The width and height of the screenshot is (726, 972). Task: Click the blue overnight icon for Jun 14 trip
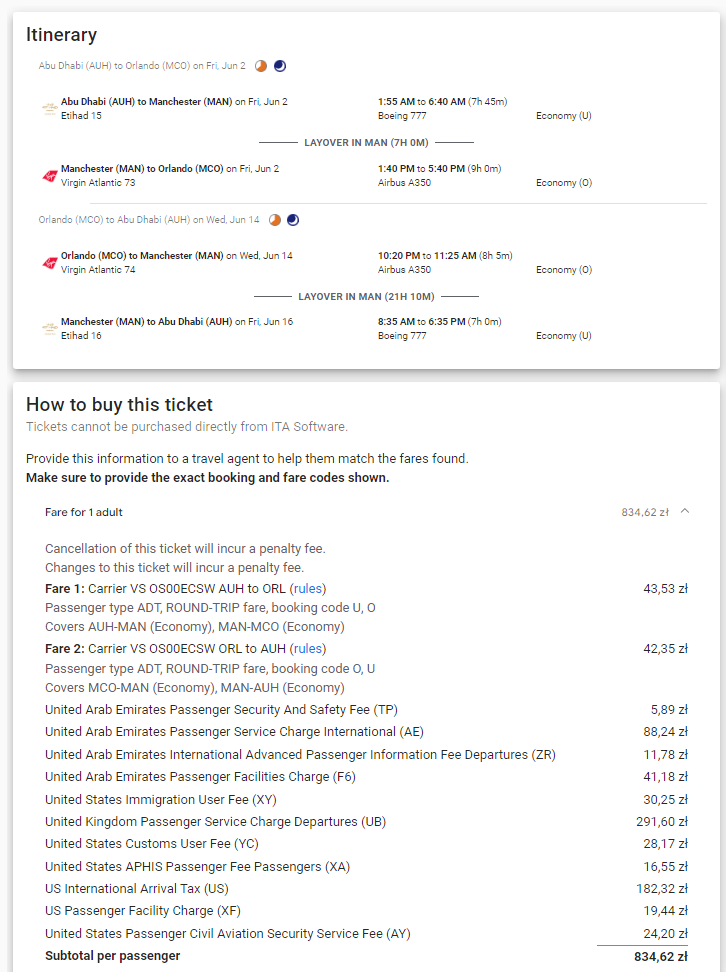pos(293,219)
